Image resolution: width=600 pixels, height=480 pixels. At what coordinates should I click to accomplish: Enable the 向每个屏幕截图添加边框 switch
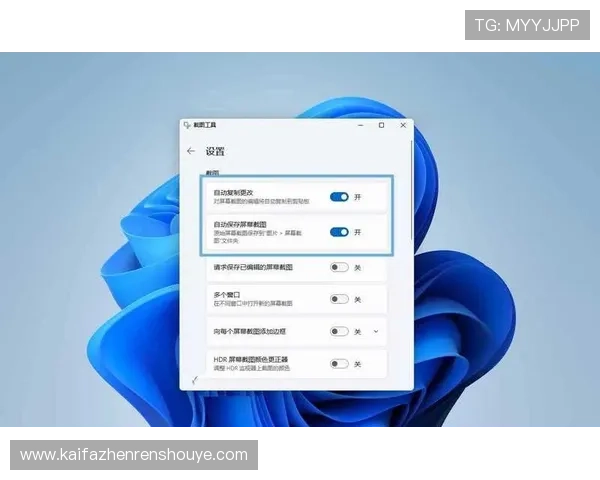tap(339, 331)
